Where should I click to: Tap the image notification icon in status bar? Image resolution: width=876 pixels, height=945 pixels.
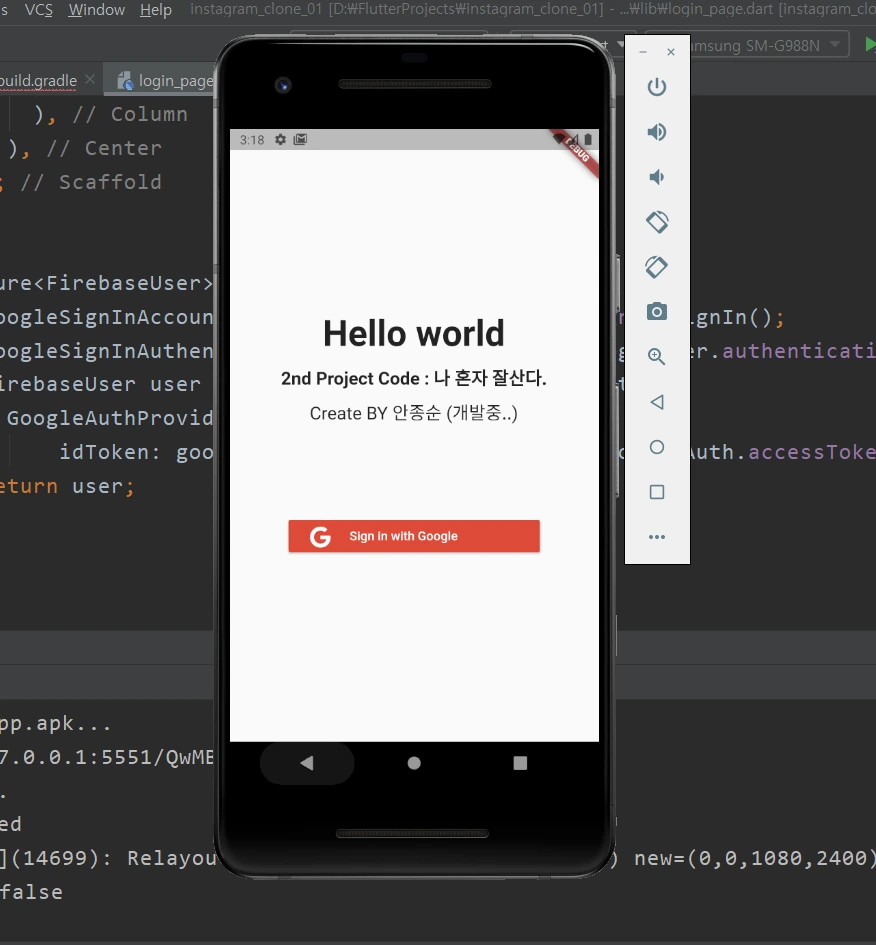click(x=300, y=140)
